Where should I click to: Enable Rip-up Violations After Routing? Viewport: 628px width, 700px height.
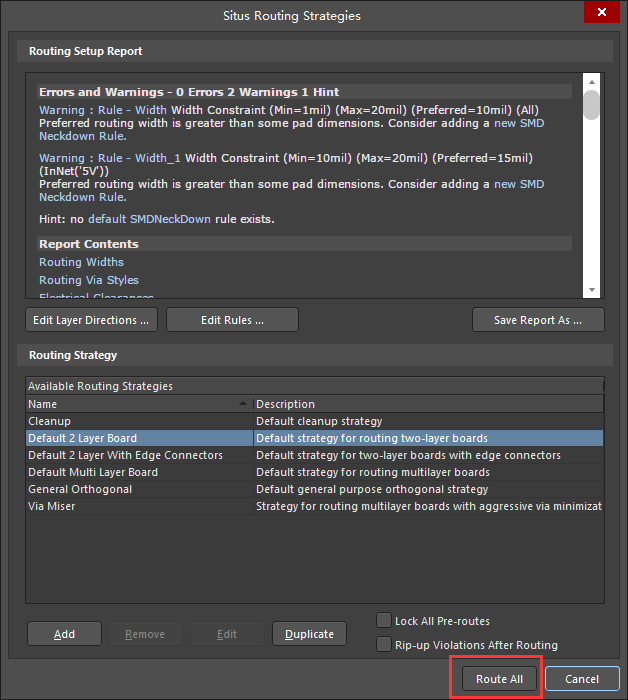click(384, 644)
